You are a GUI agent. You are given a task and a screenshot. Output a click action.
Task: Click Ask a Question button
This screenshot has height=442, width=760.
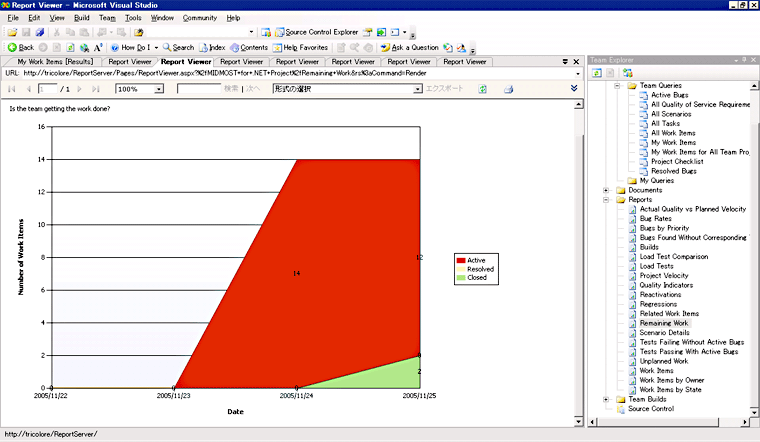[410, 47]
